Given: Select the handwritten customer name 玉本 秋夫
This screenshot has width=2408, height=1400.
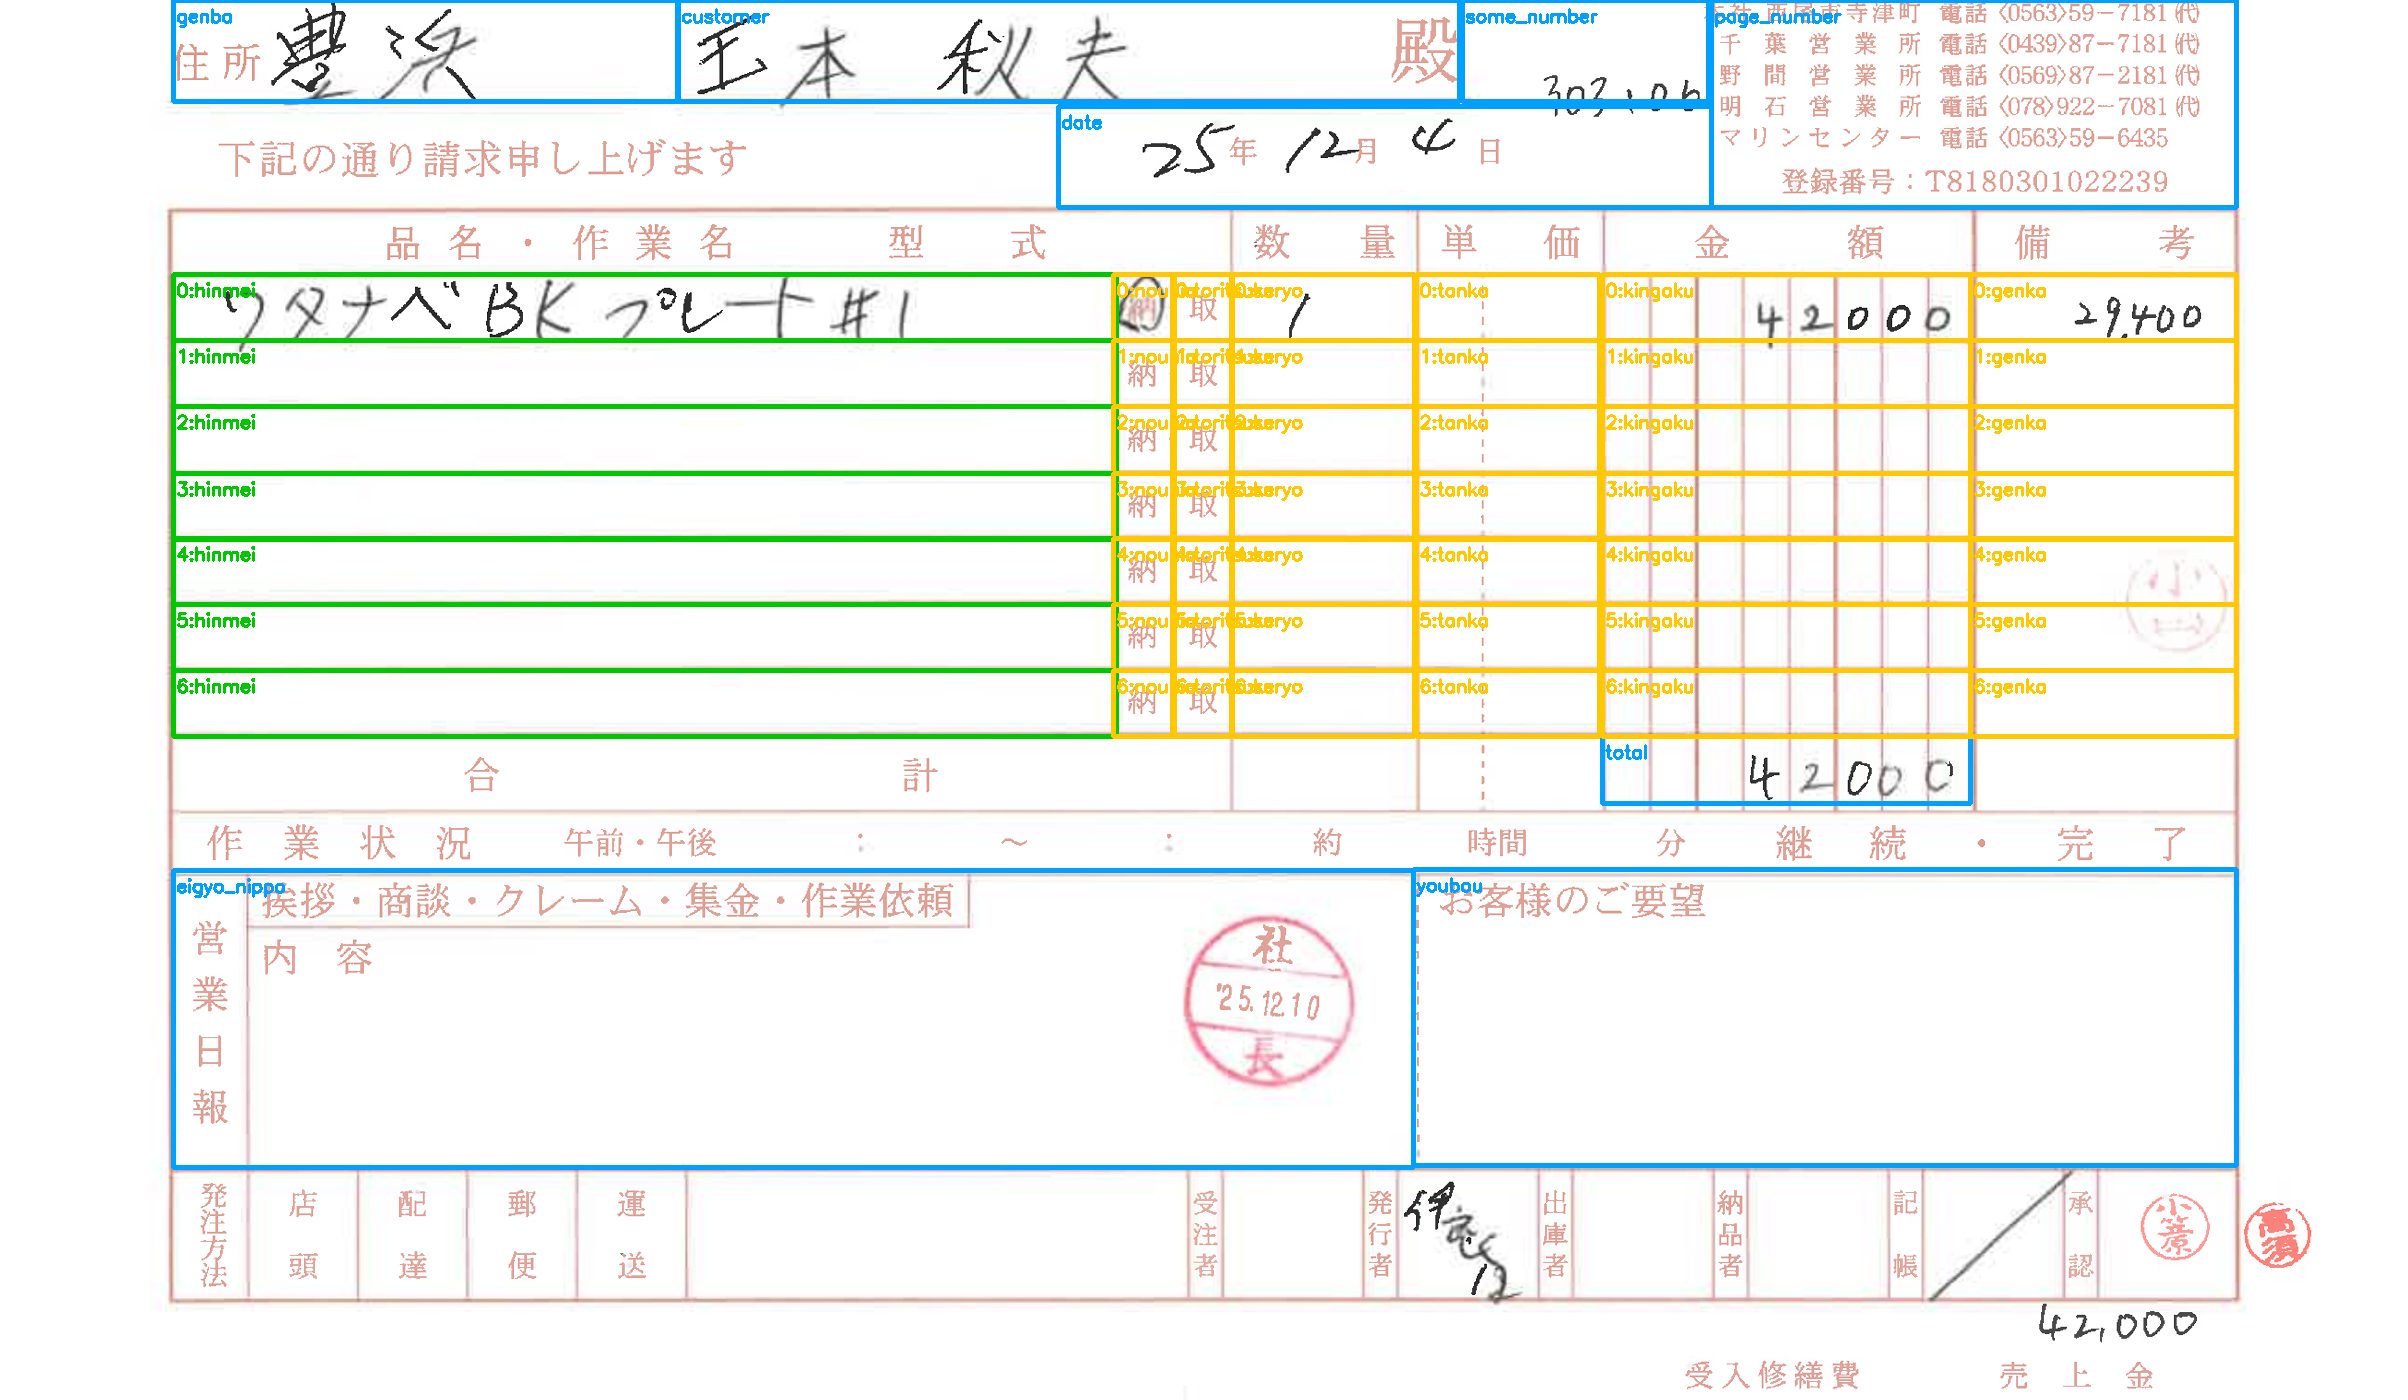Looking at the screenshot, I should [912, 60].
